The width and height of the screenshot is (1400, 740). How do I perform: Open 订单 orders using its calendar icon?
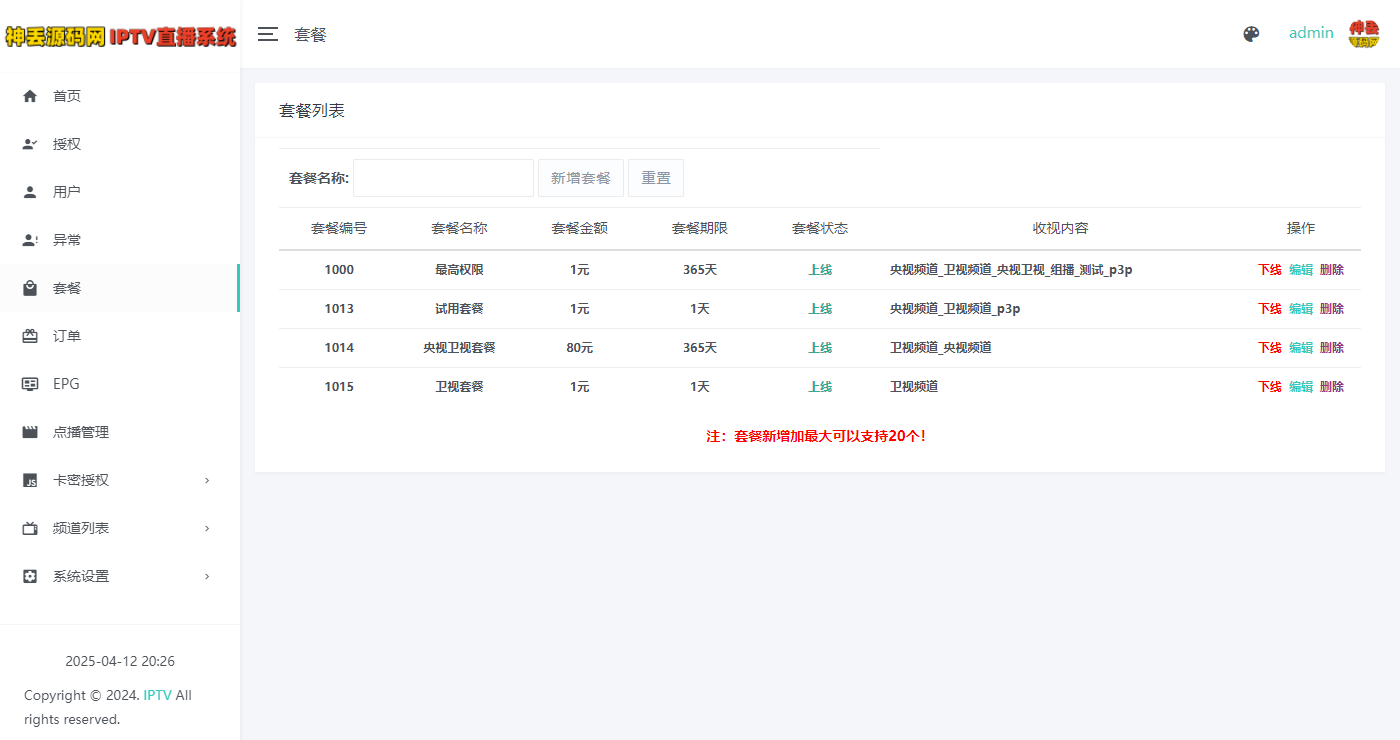point(28,335)
